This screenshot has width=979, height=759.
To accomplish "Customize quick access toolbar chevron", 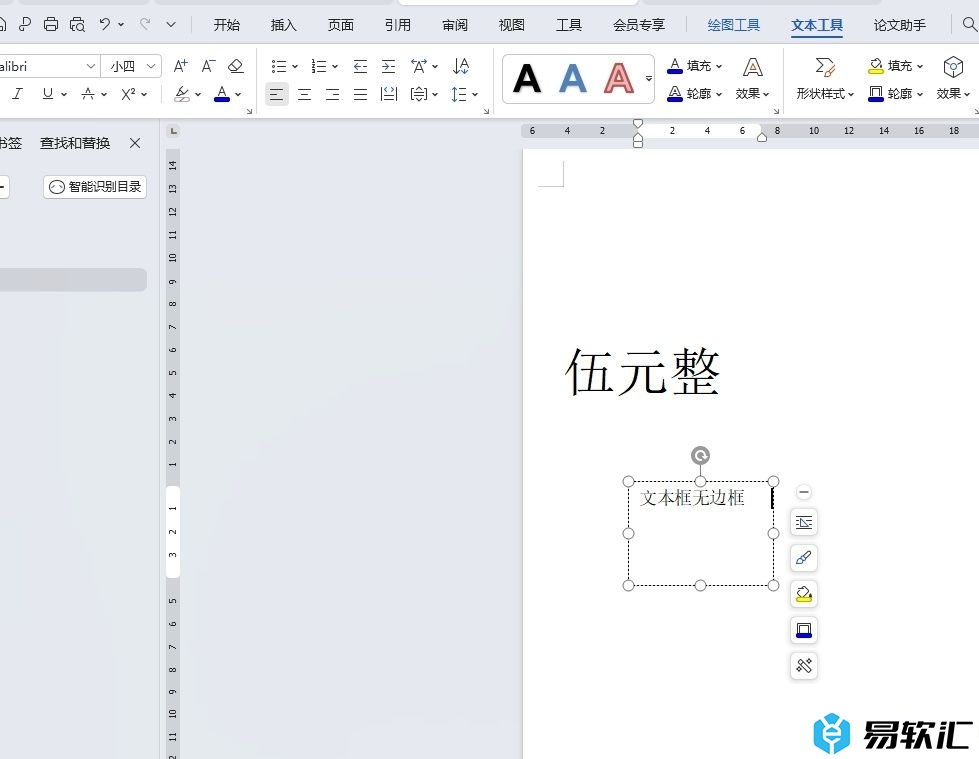I will tap(171, 24).
